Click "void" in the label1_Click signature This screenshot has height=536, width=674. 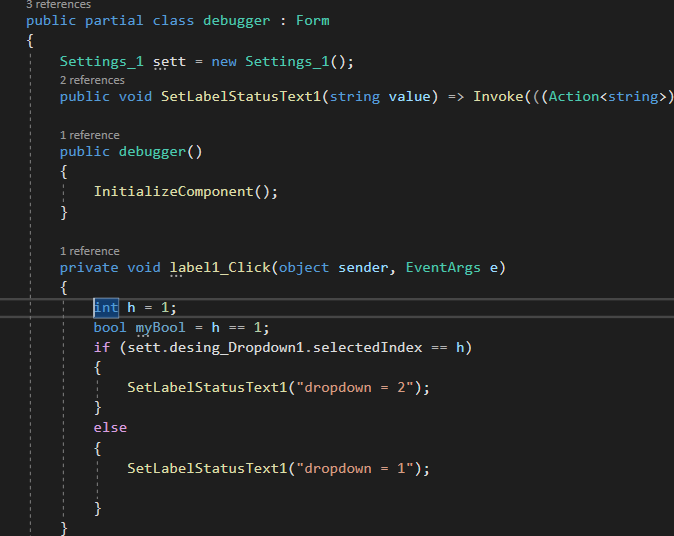point(144,267)
